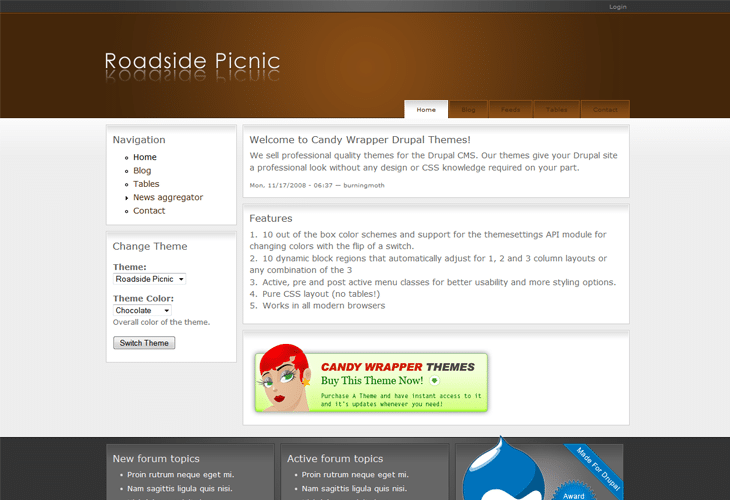Click the burningmoth author name

[364, 185]
